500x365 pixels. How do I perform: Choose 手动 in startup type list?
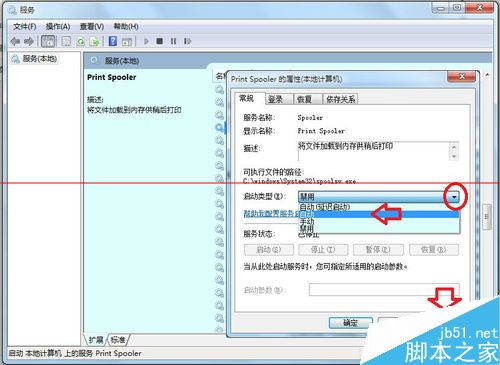click(x=379, y=221)
